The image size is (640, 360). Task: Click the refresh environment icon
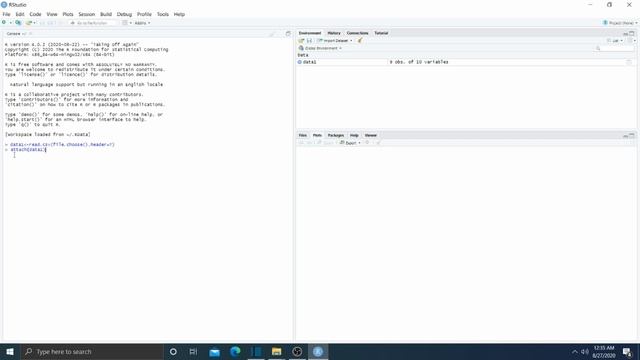click(631, 40)
